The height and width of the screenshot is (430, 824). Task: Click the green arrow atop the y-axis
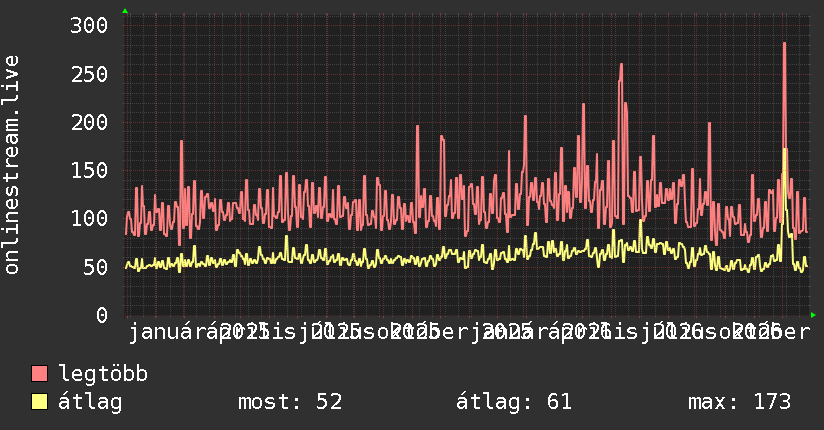point(125,11)
